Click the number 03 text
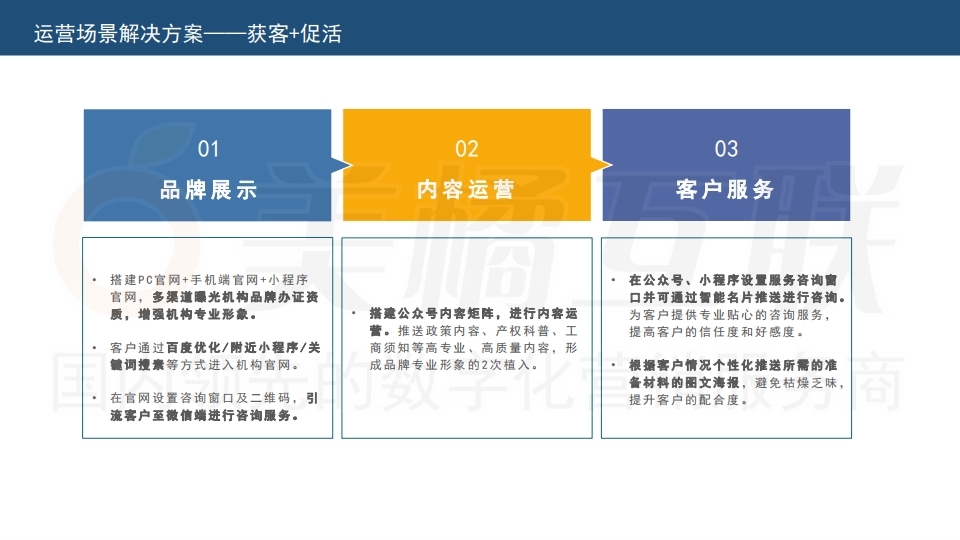 (x=726, y=149)
